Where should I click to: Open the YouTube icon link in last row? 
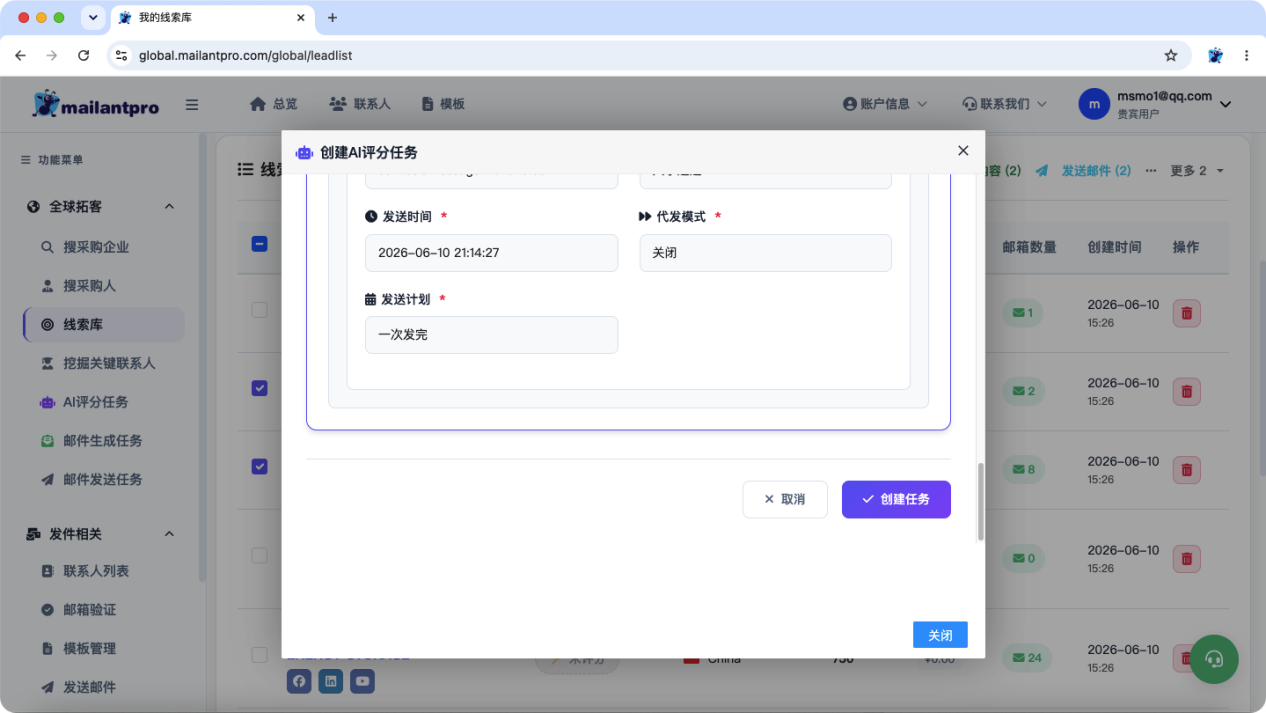(x=362, y=681)
